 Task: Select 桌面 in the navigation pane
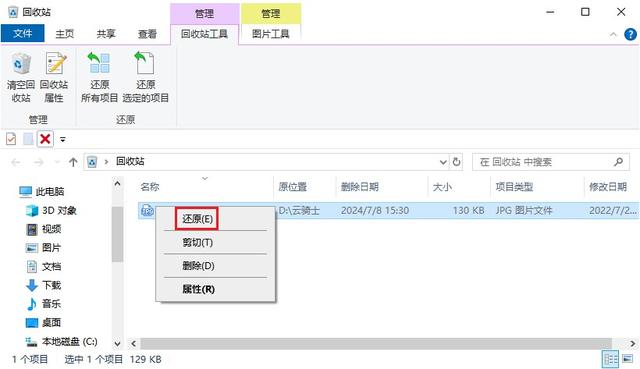pyautogui.click(x=43, y=322)
